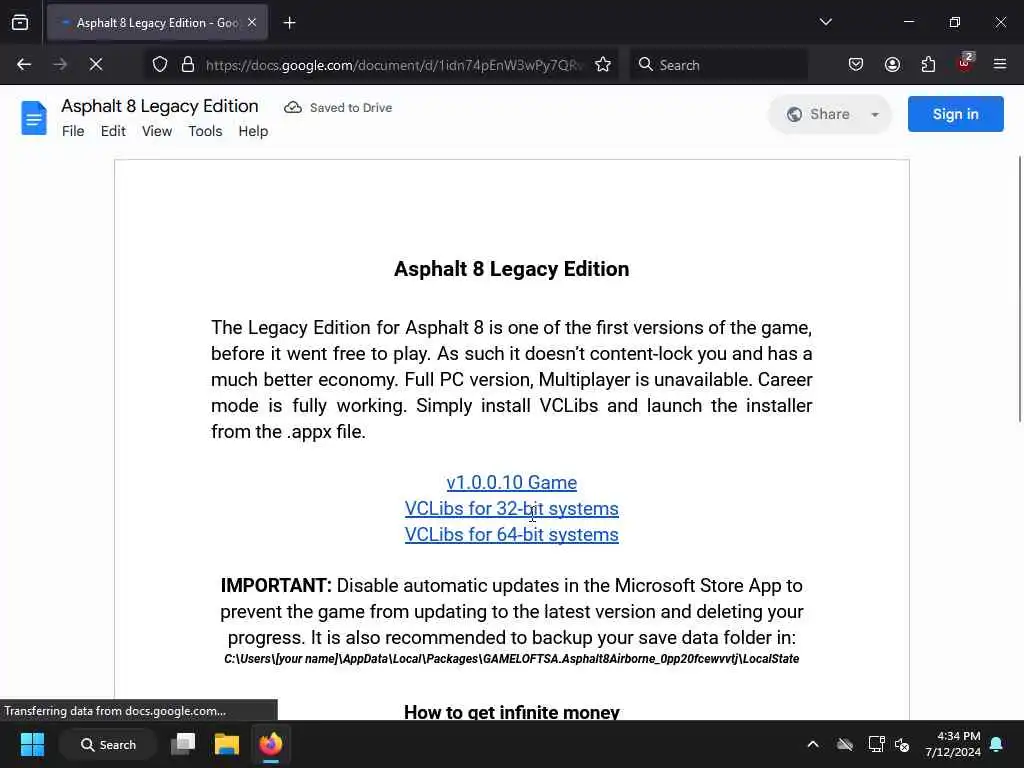Open the Tools menu in Google Docs

(x=205, y=131)
